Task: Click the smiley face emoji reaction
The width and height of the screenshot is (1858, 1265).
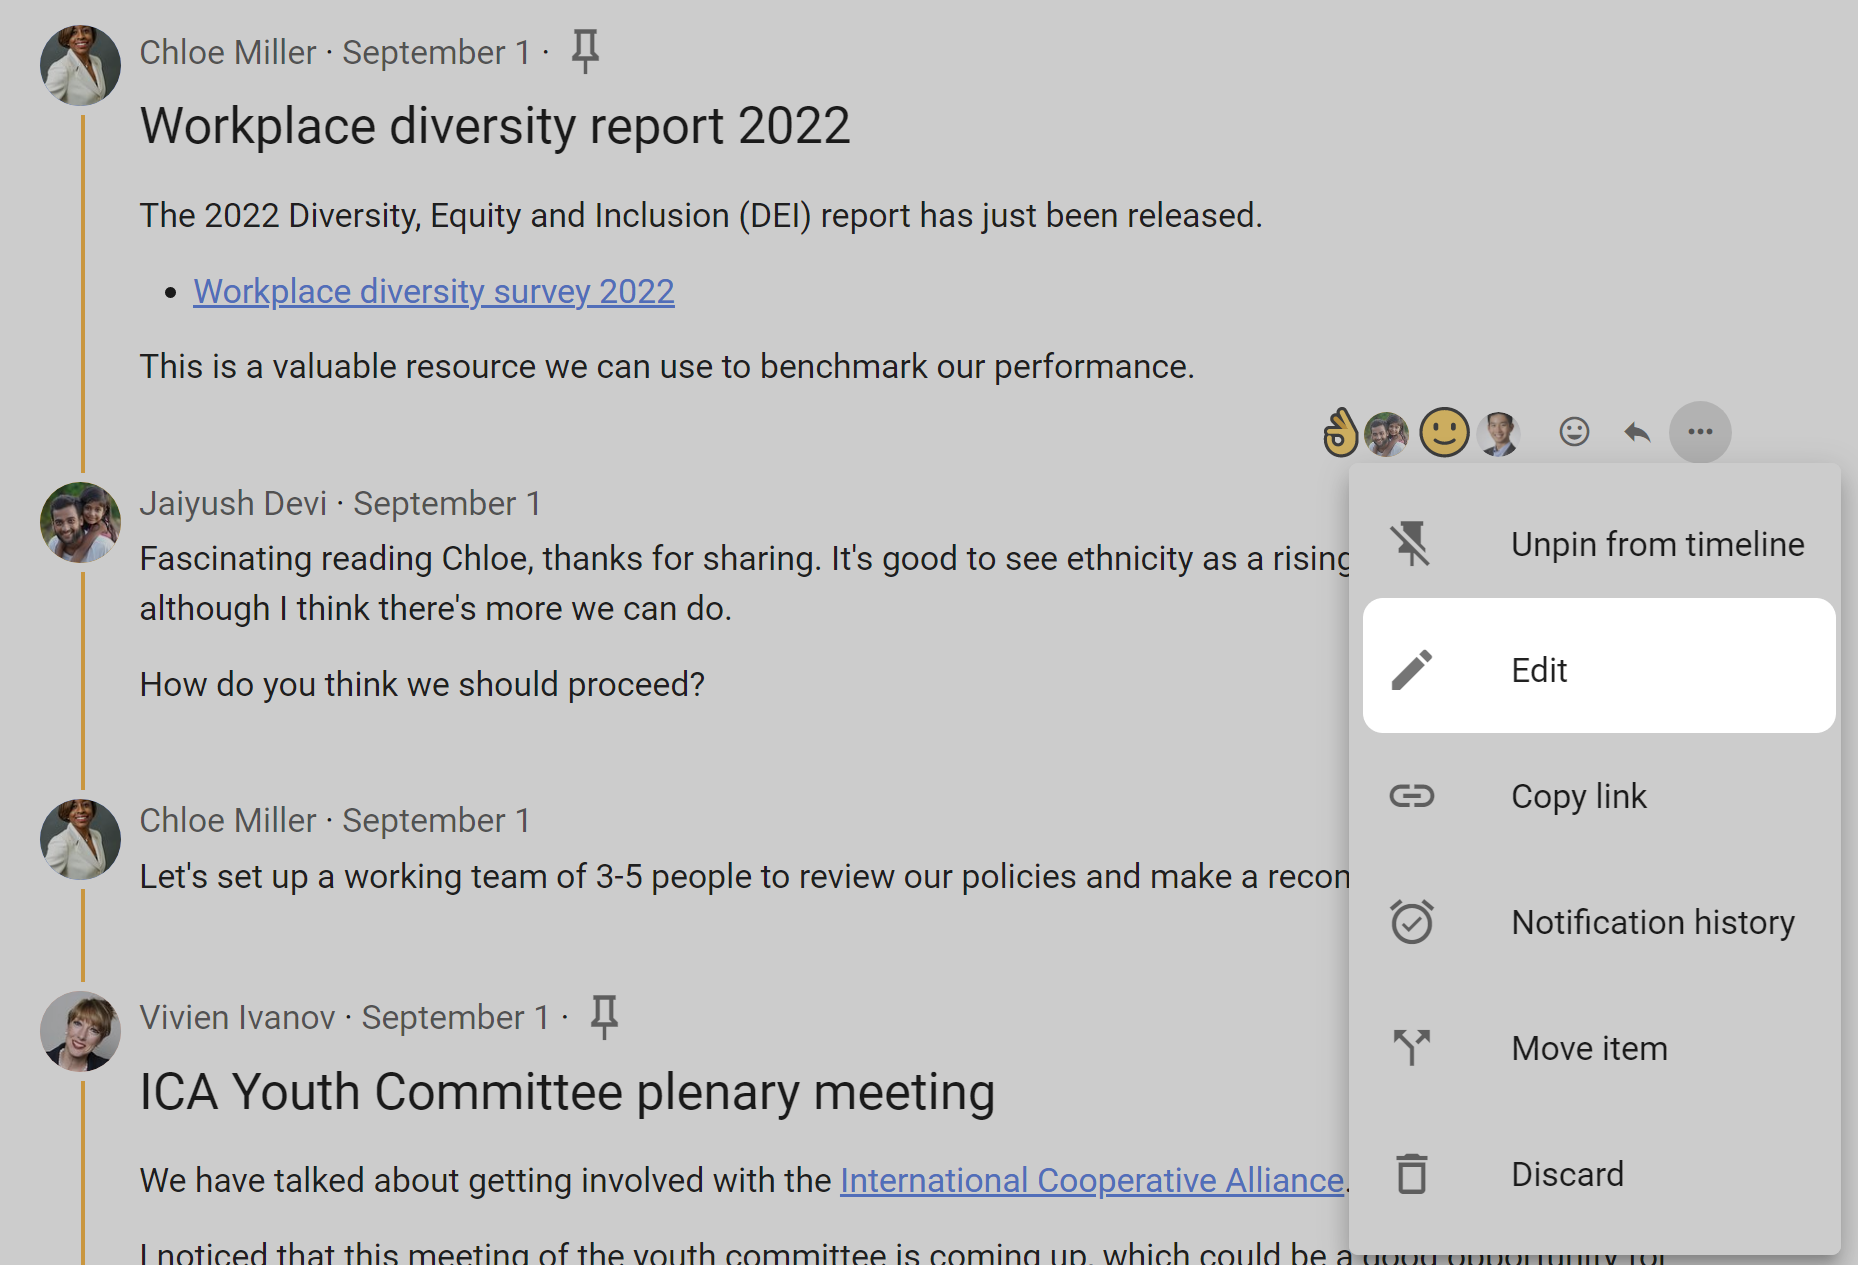Action: click(1444, 433)
